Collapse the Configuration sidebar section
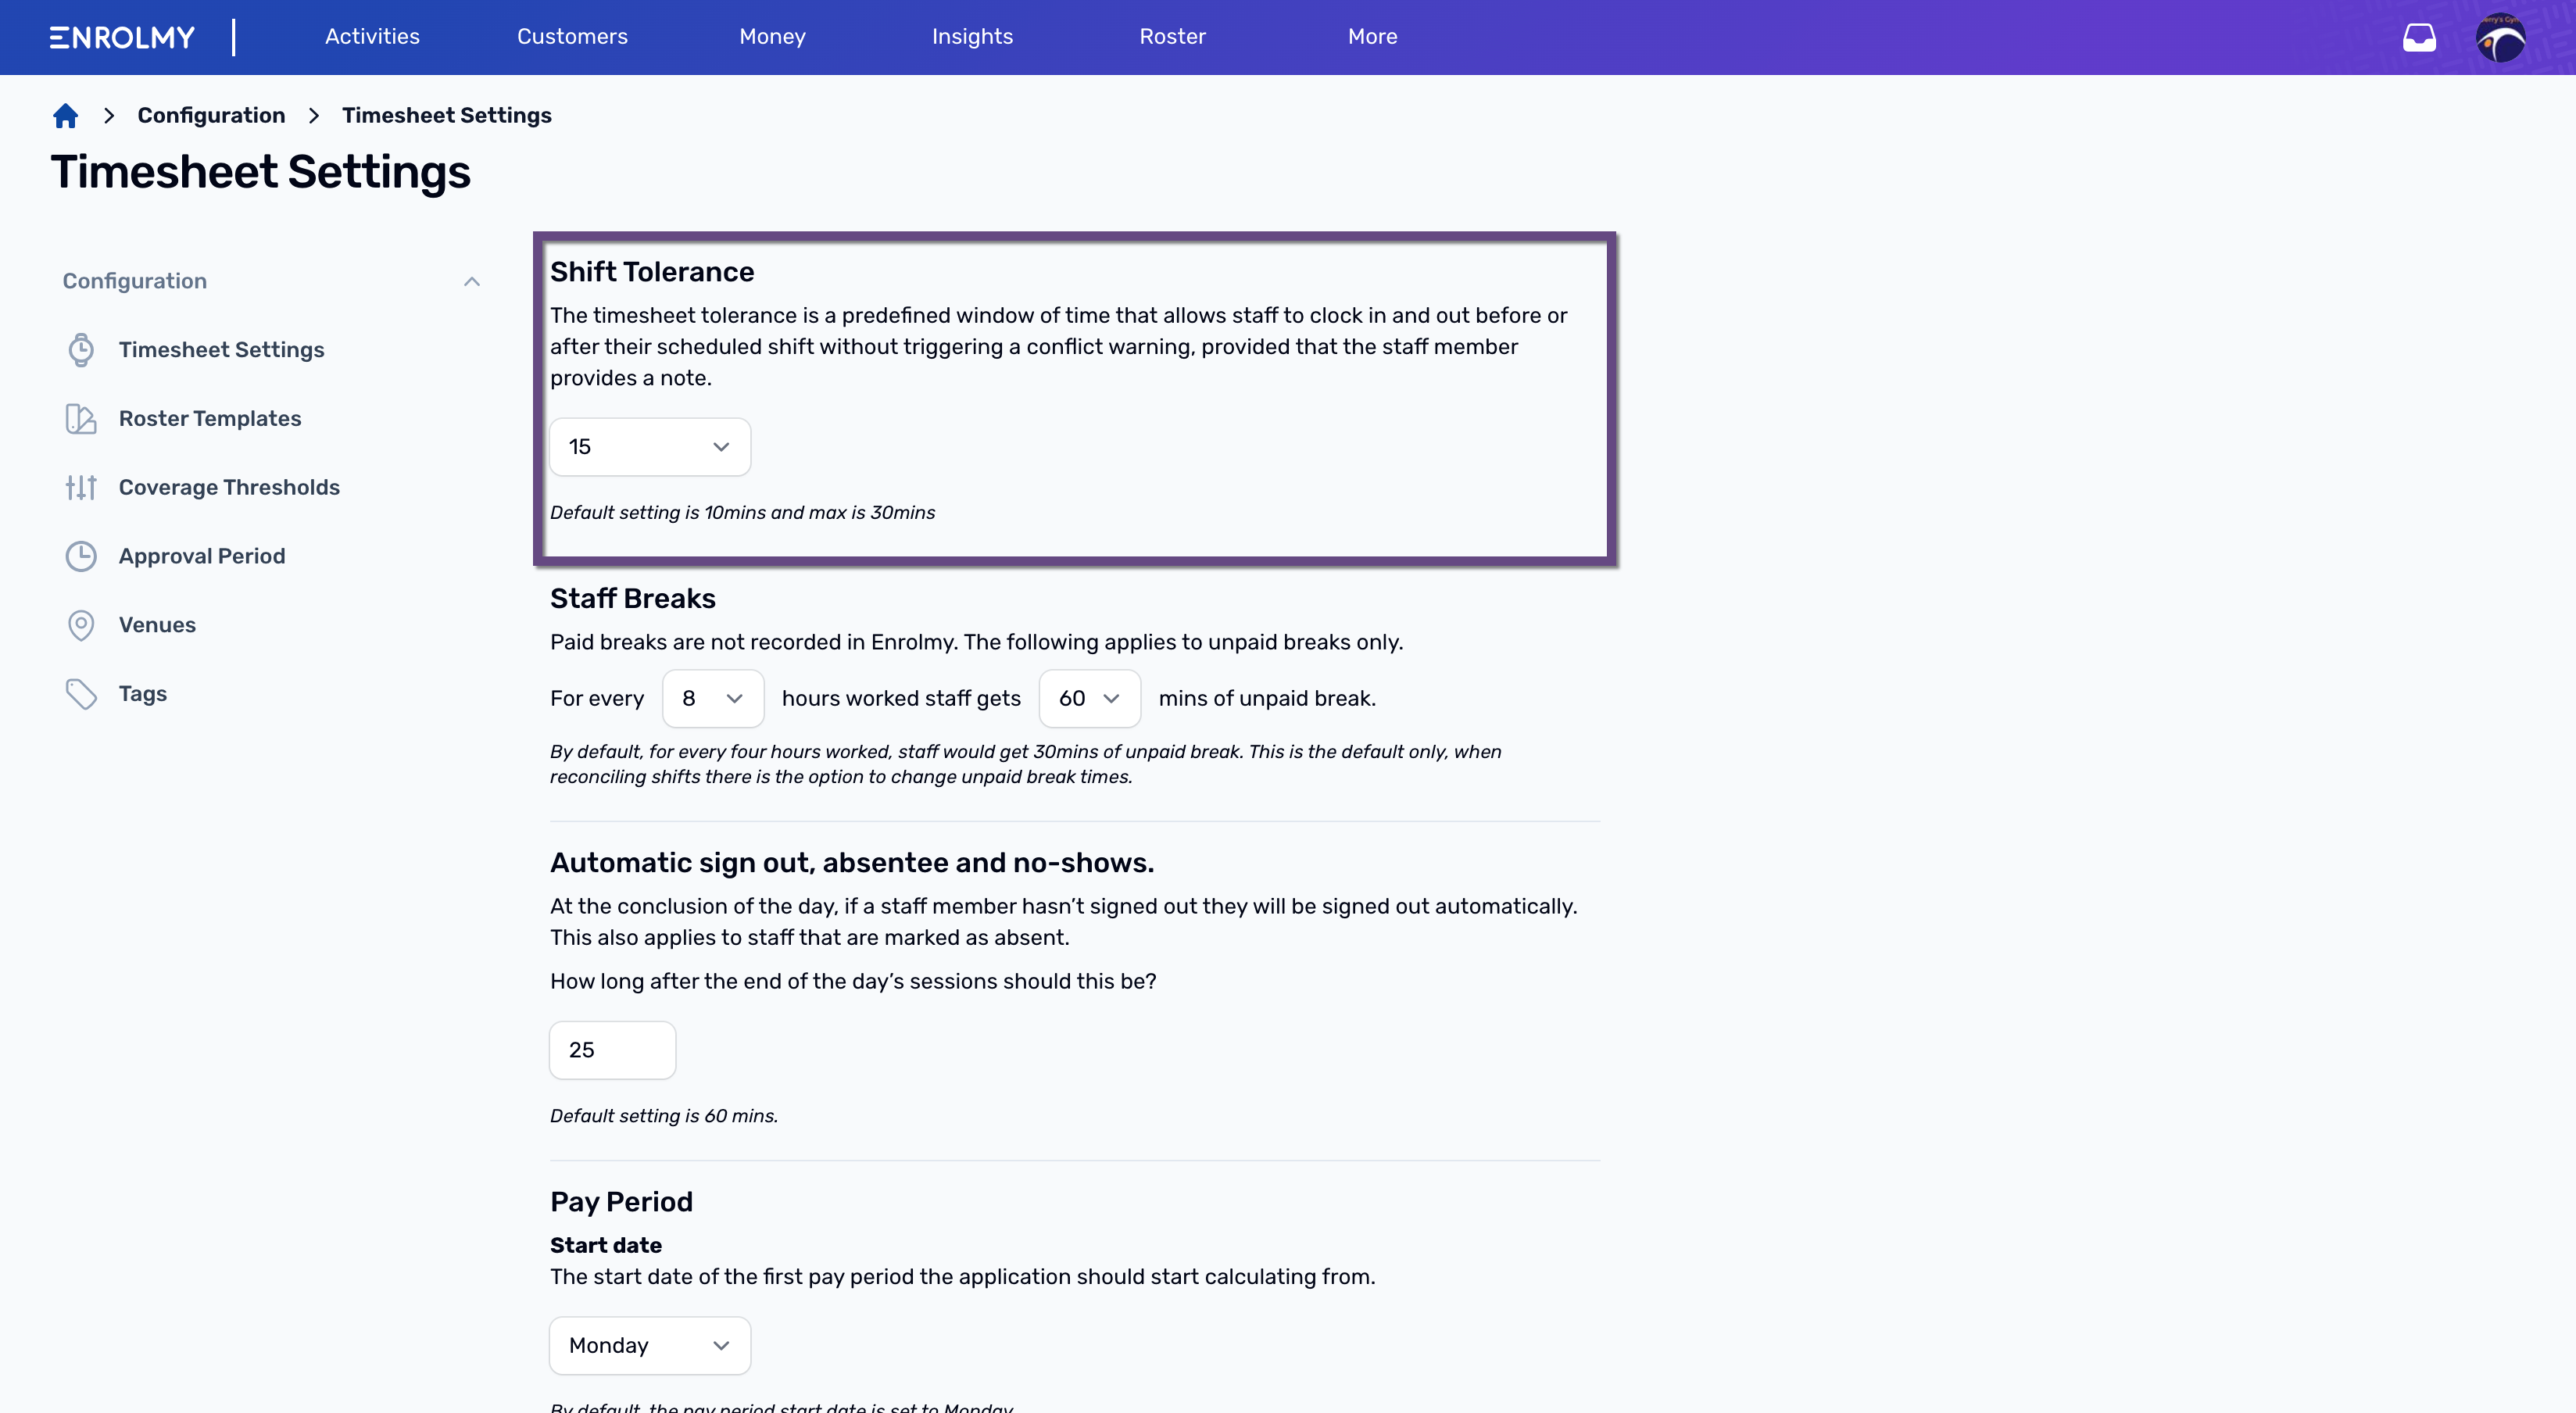The height and width of the screenshot is (1413, 2576). coord(472,282)
